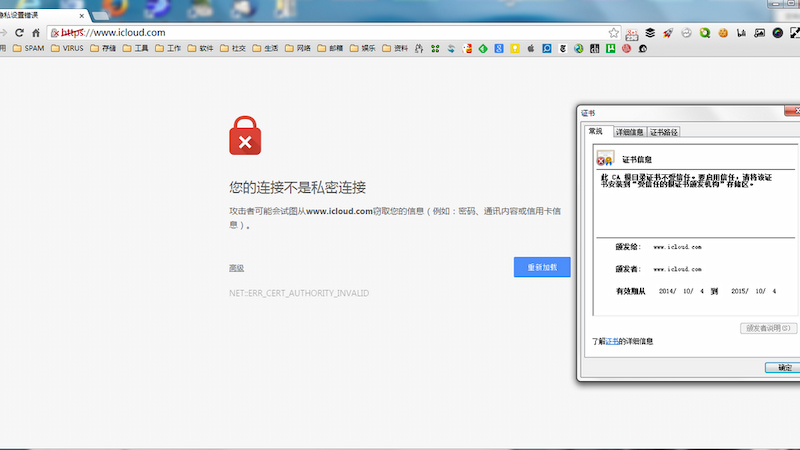Switch to the 详细信息 certificate tab
The image size is (800, 450).
point(630,132)
